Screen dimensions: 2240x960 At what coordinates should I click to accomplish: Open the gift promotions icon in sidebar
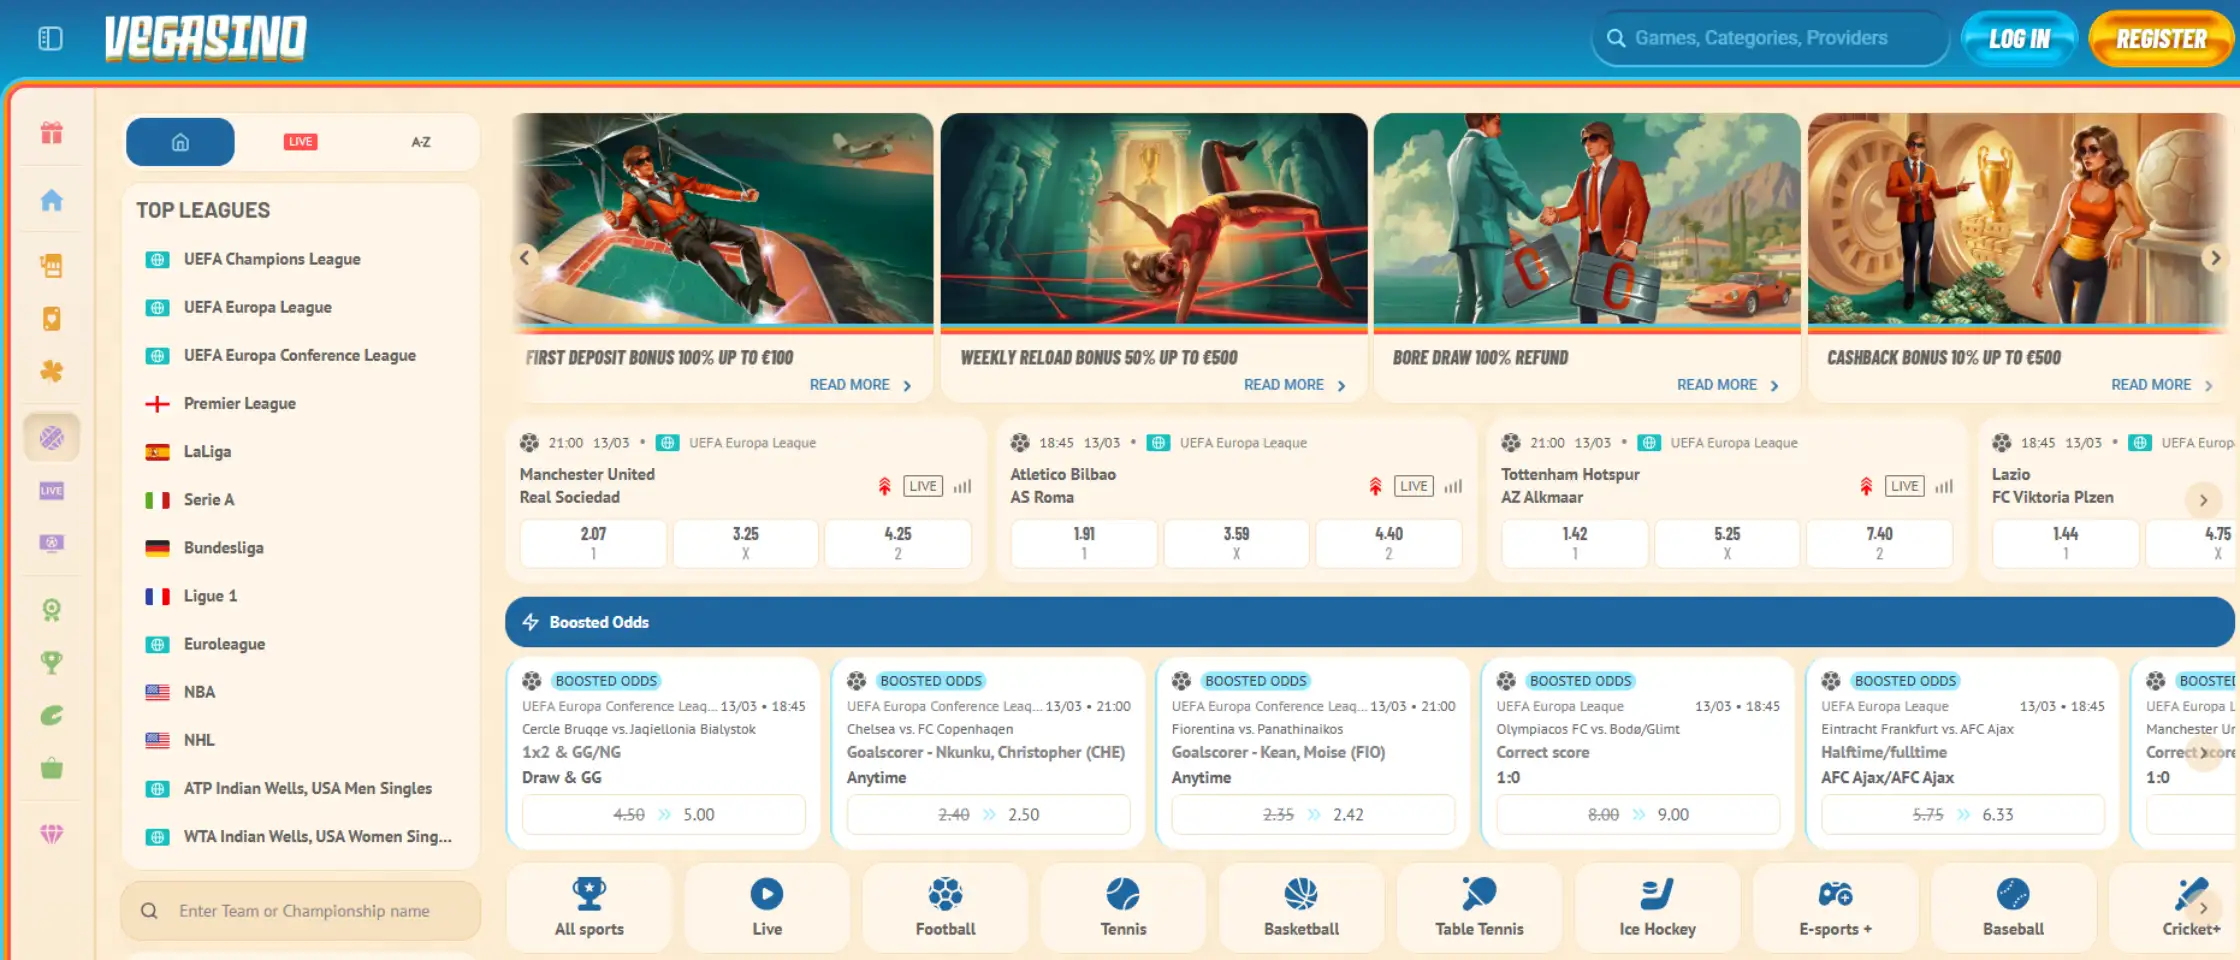click(52, 133)
